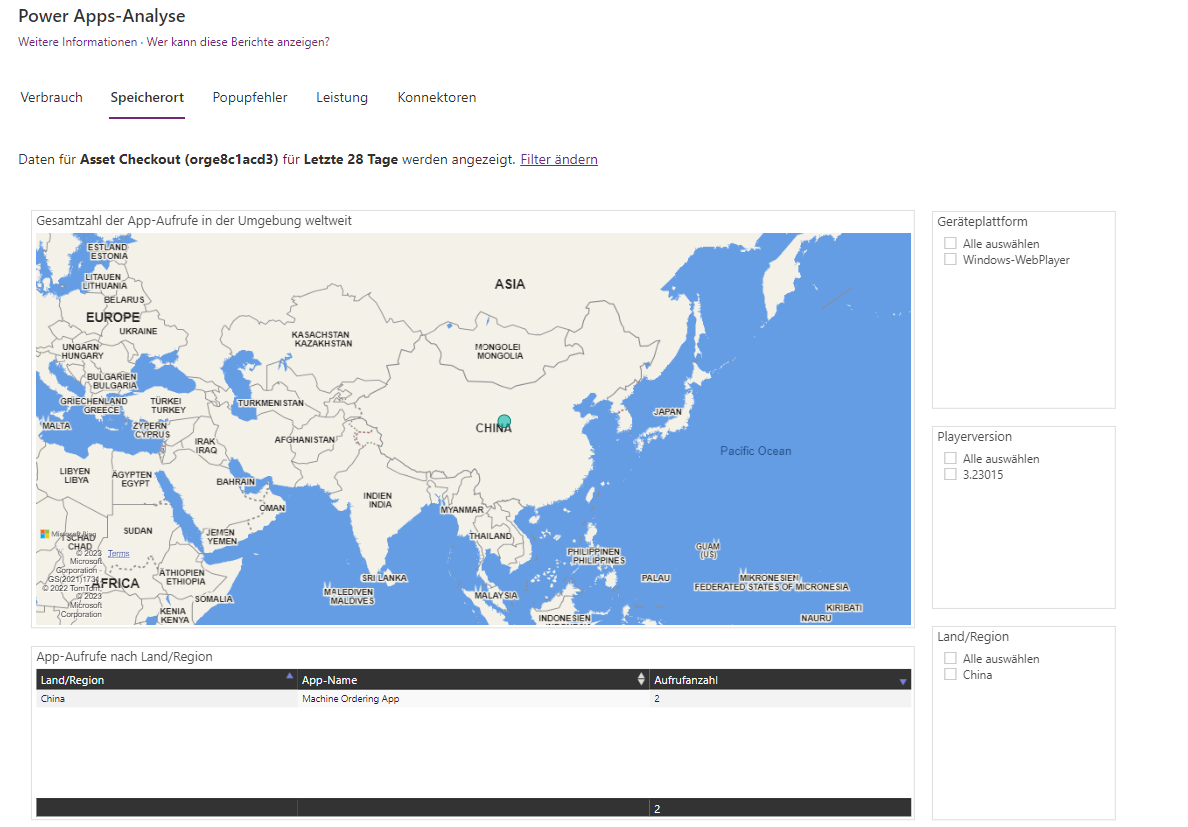1188x827 pixels.
Task: Open 'Wer kann diese Berichte anzeigen?' link
Action: [238, 42]
